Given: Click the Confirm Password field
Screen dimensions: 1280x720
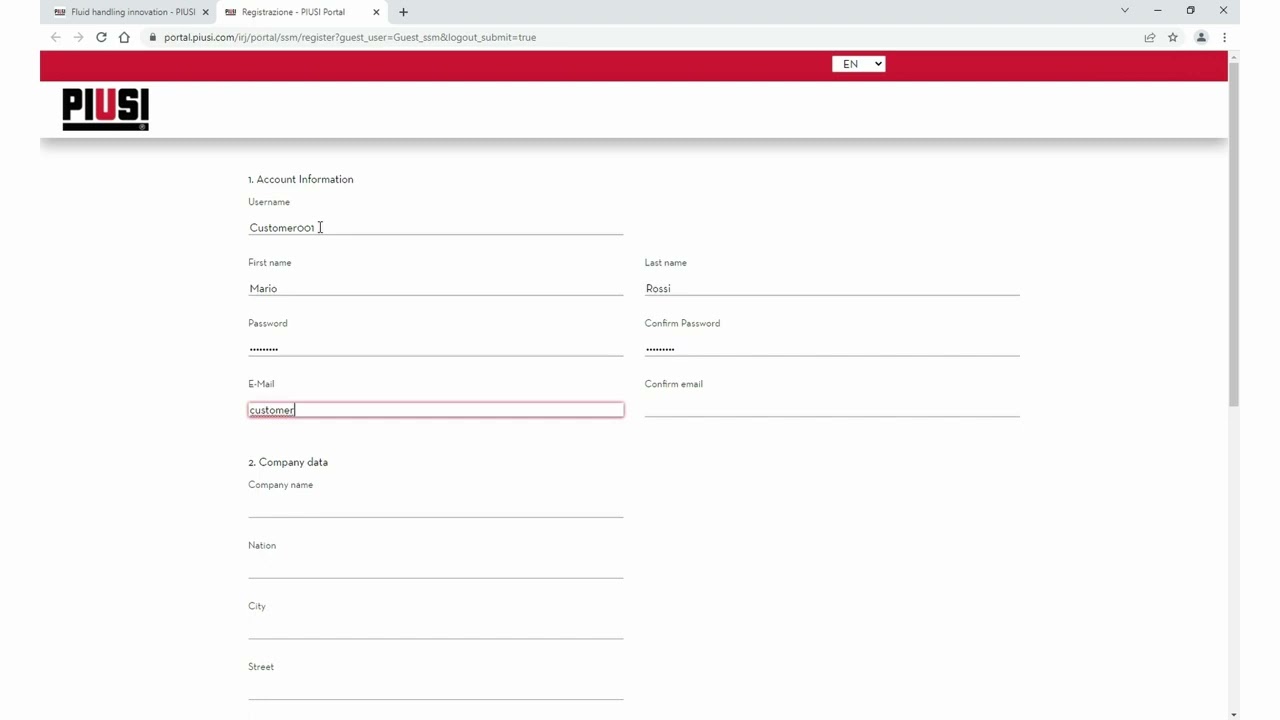Looking at the screenshot, I should pos(832,349).
